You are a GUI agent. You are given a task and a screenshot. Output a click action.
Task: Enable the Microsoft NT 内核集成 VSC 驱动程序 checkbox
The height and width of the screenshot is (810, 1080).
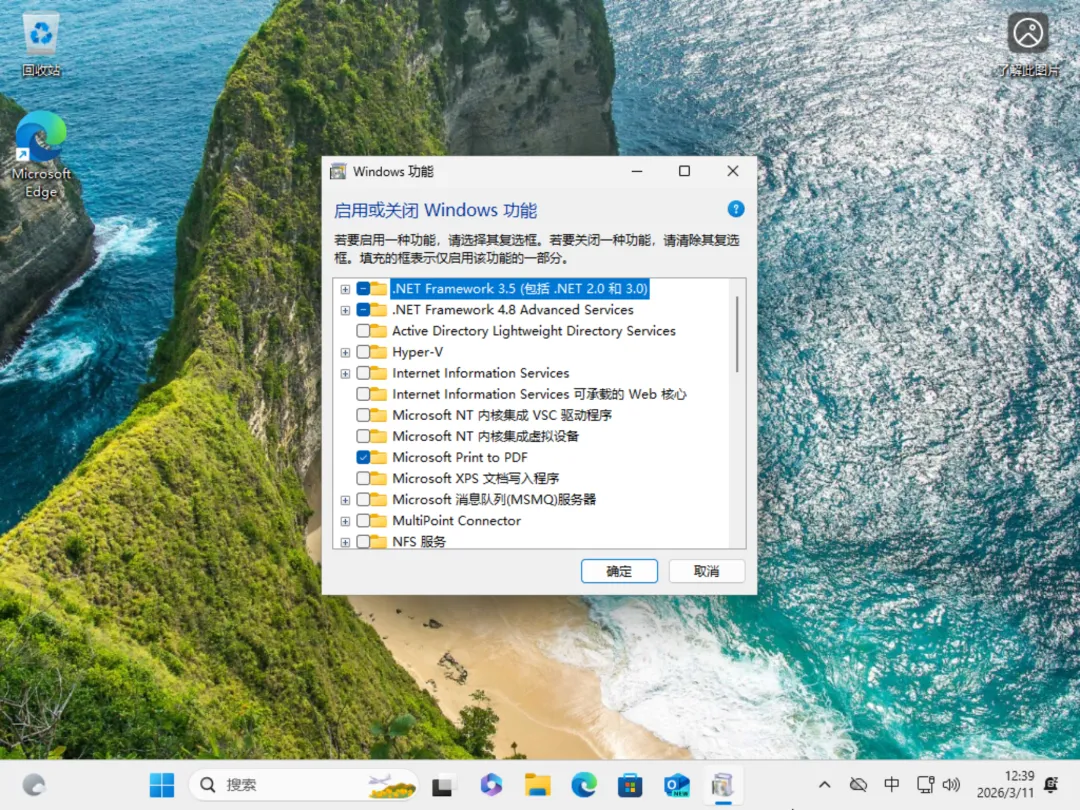pos(363,415)
